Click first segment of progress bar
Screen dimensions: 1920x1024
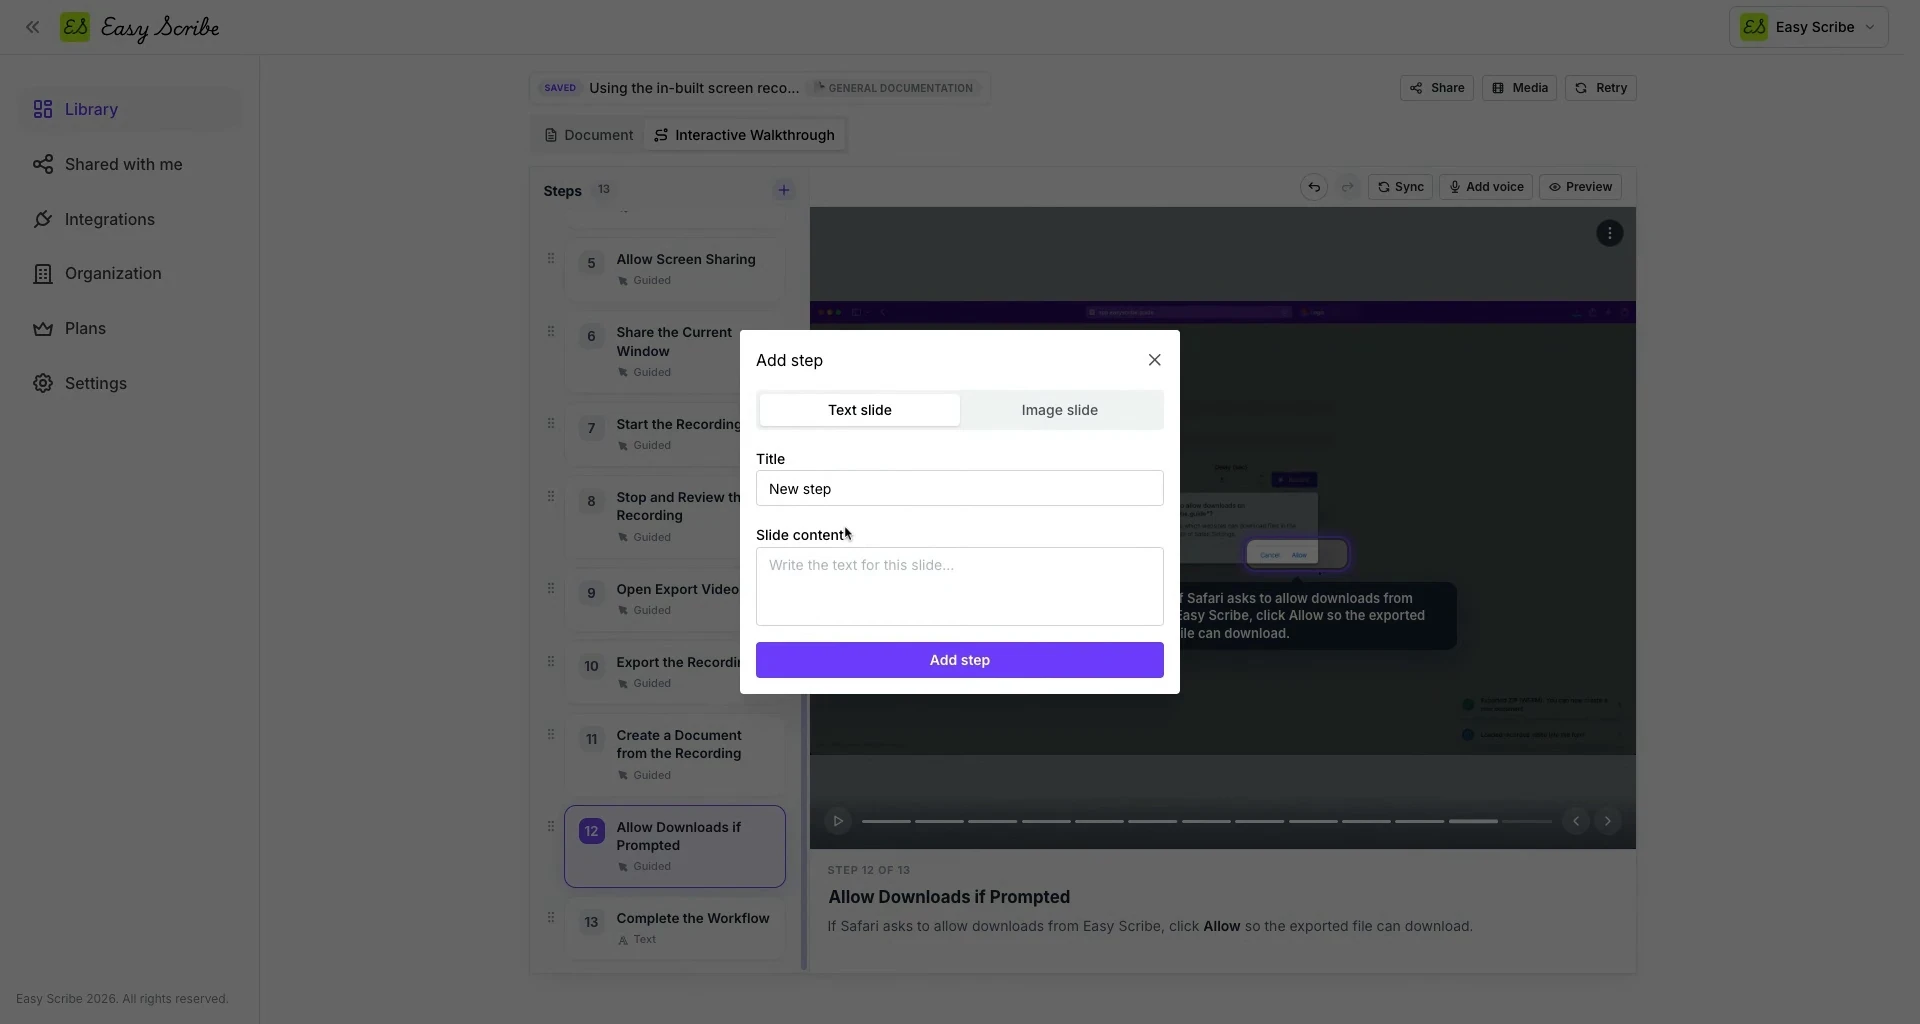(886, 821)
